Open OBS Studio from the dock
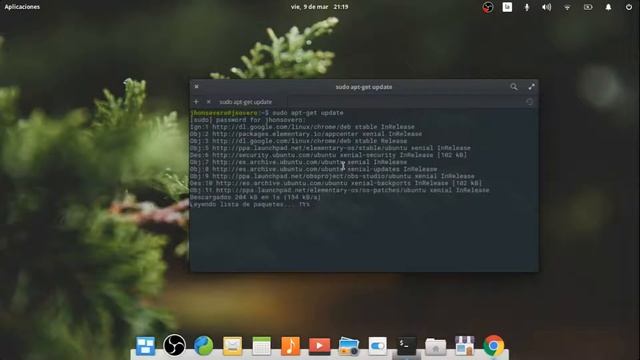The width and height of the screenshot is (640, 360). (x=174, y=346)
